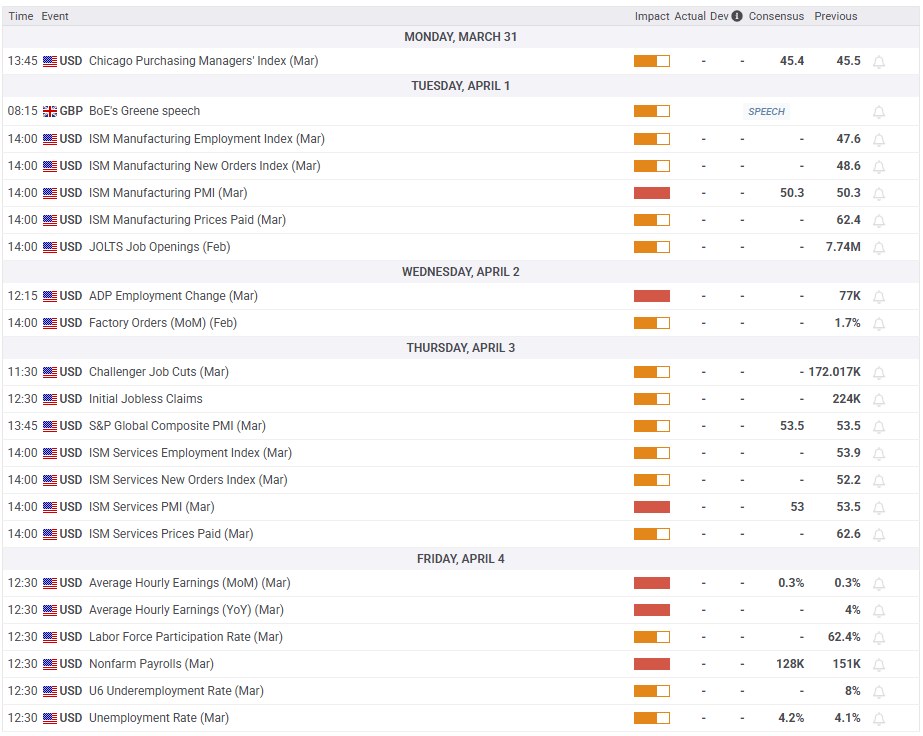923x736 pixels.
Task: Click US flag next to Nonfarm Payrolls
Action: (x=50, y=664)
